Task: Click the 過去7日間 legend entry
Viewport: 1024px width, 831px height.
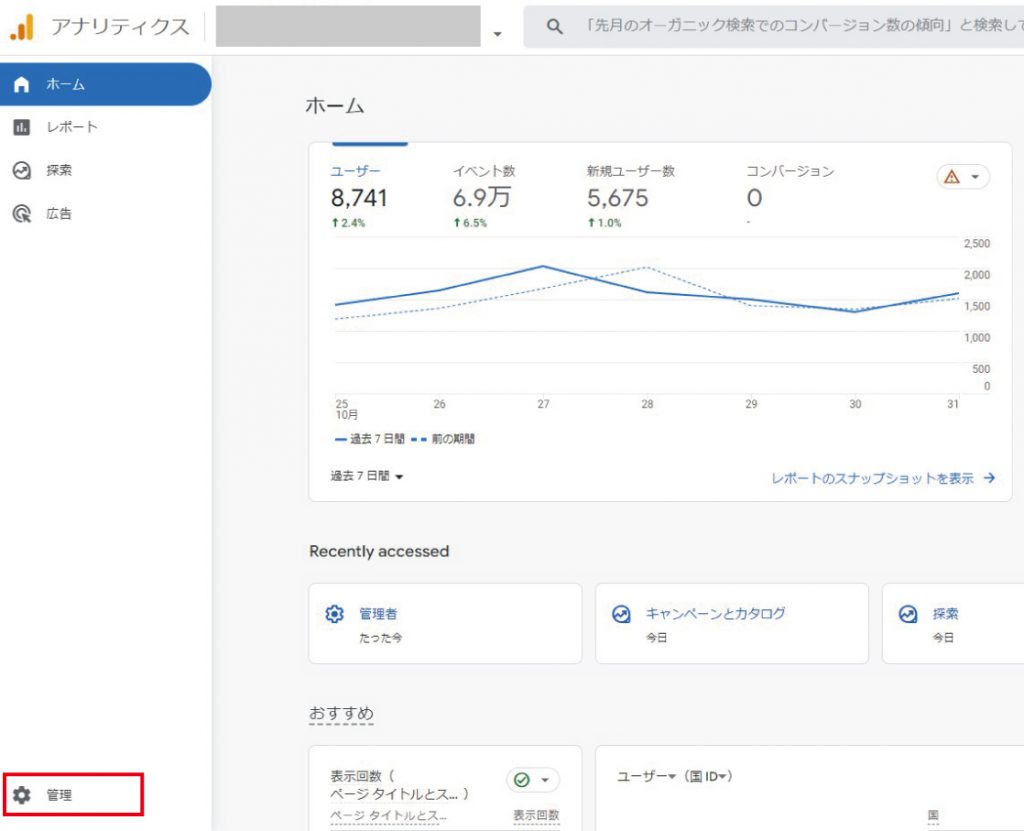Action: click(370, 439)
